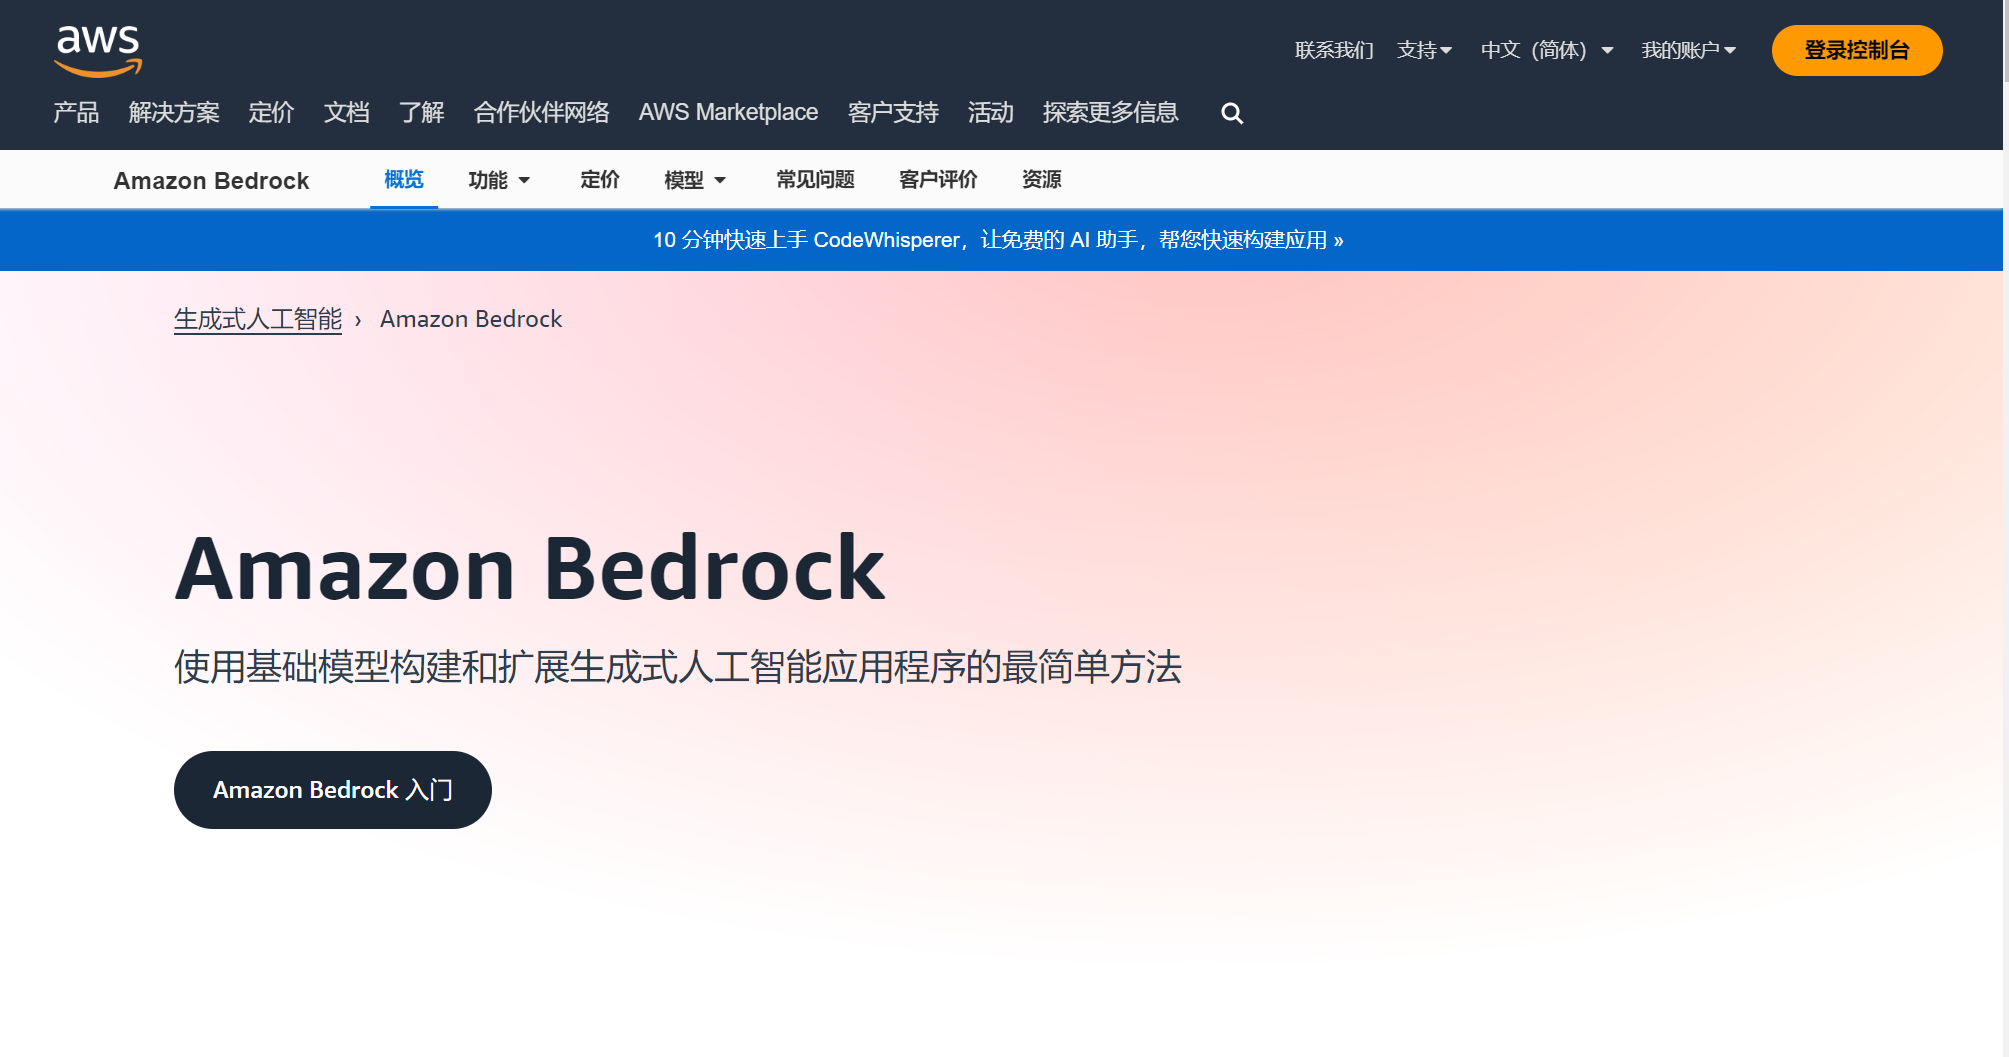Open the 解决方案 menu

174,112
